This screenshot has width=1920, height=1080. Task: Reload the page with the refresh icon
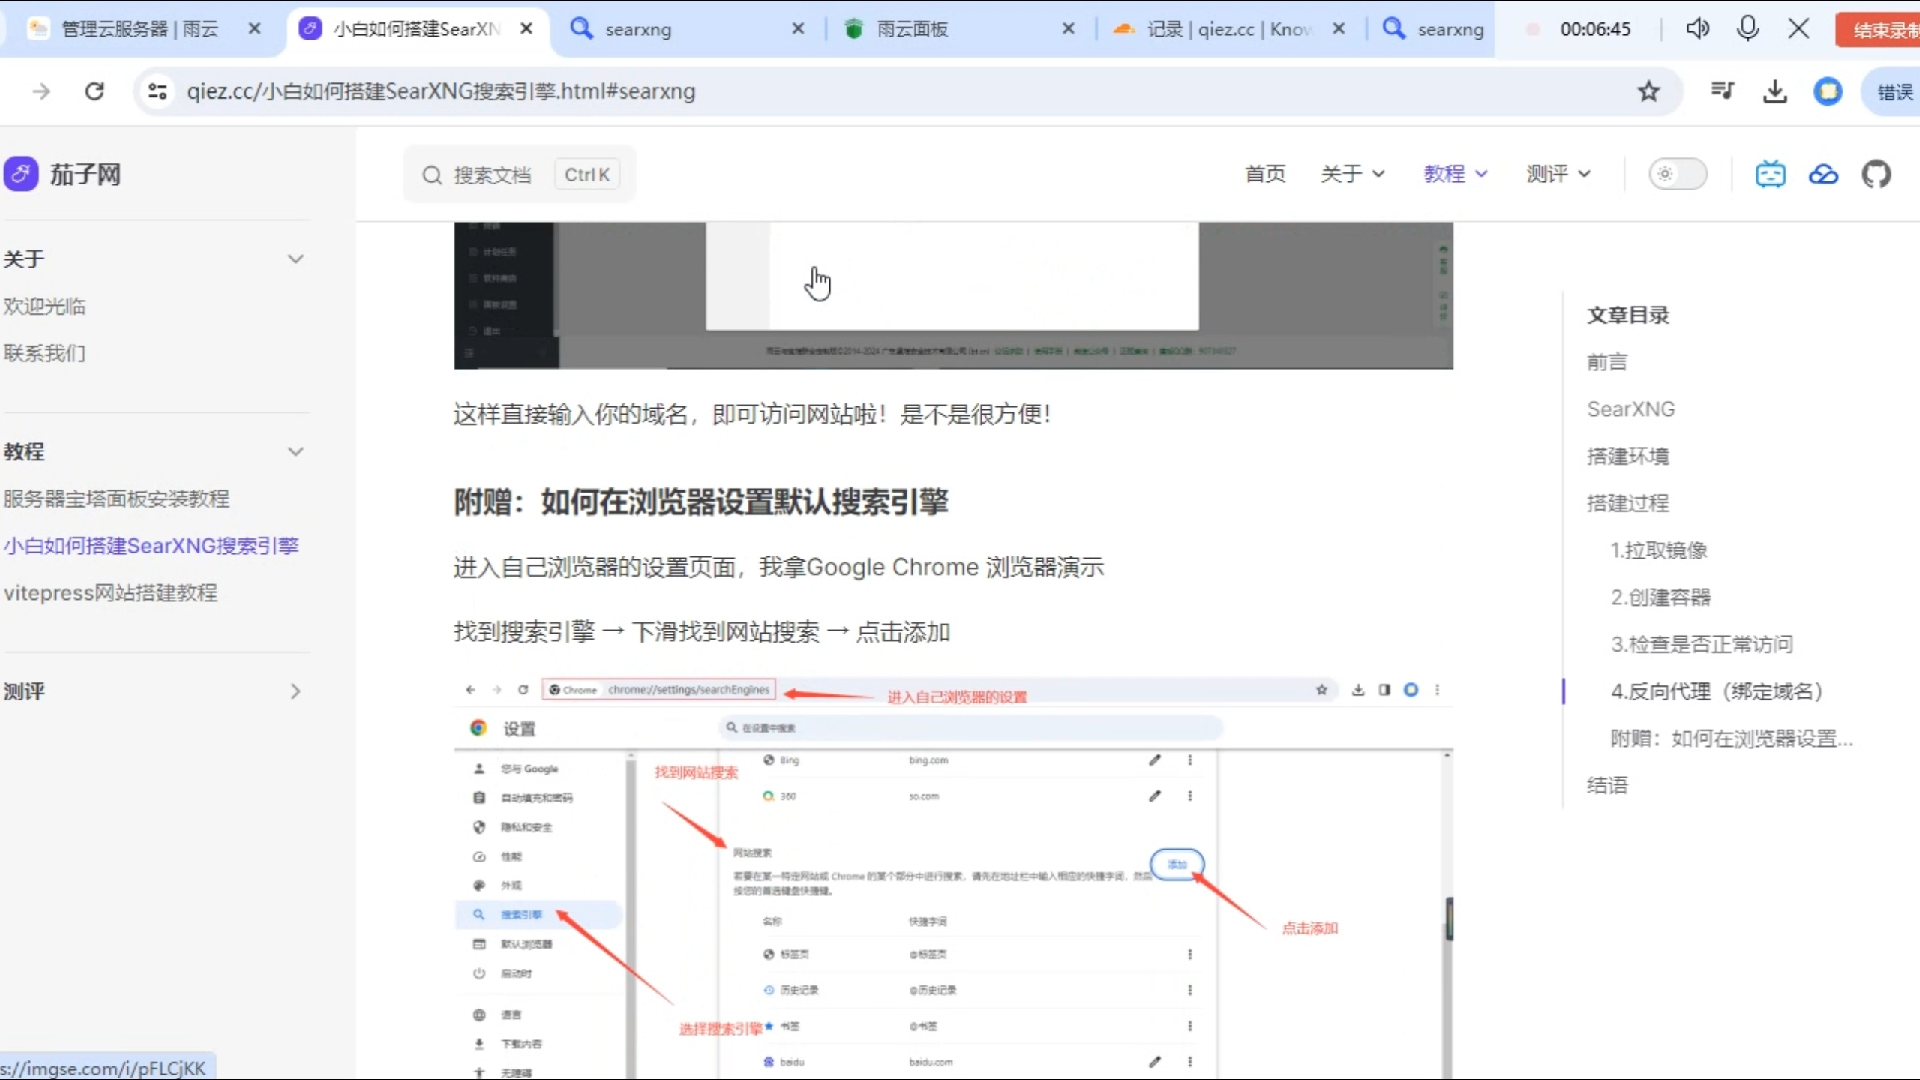[94, 91]
